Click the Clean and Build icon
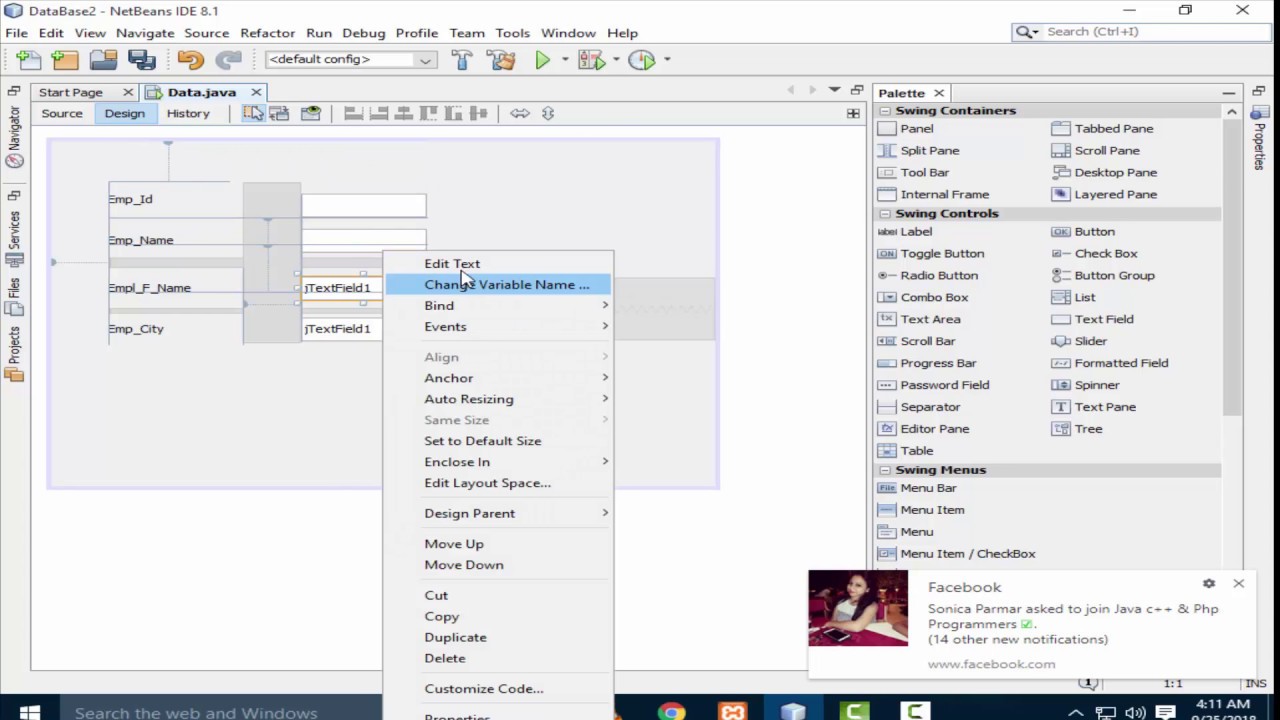The width and height of the screenshot is (1280, 720). point(500,60)
